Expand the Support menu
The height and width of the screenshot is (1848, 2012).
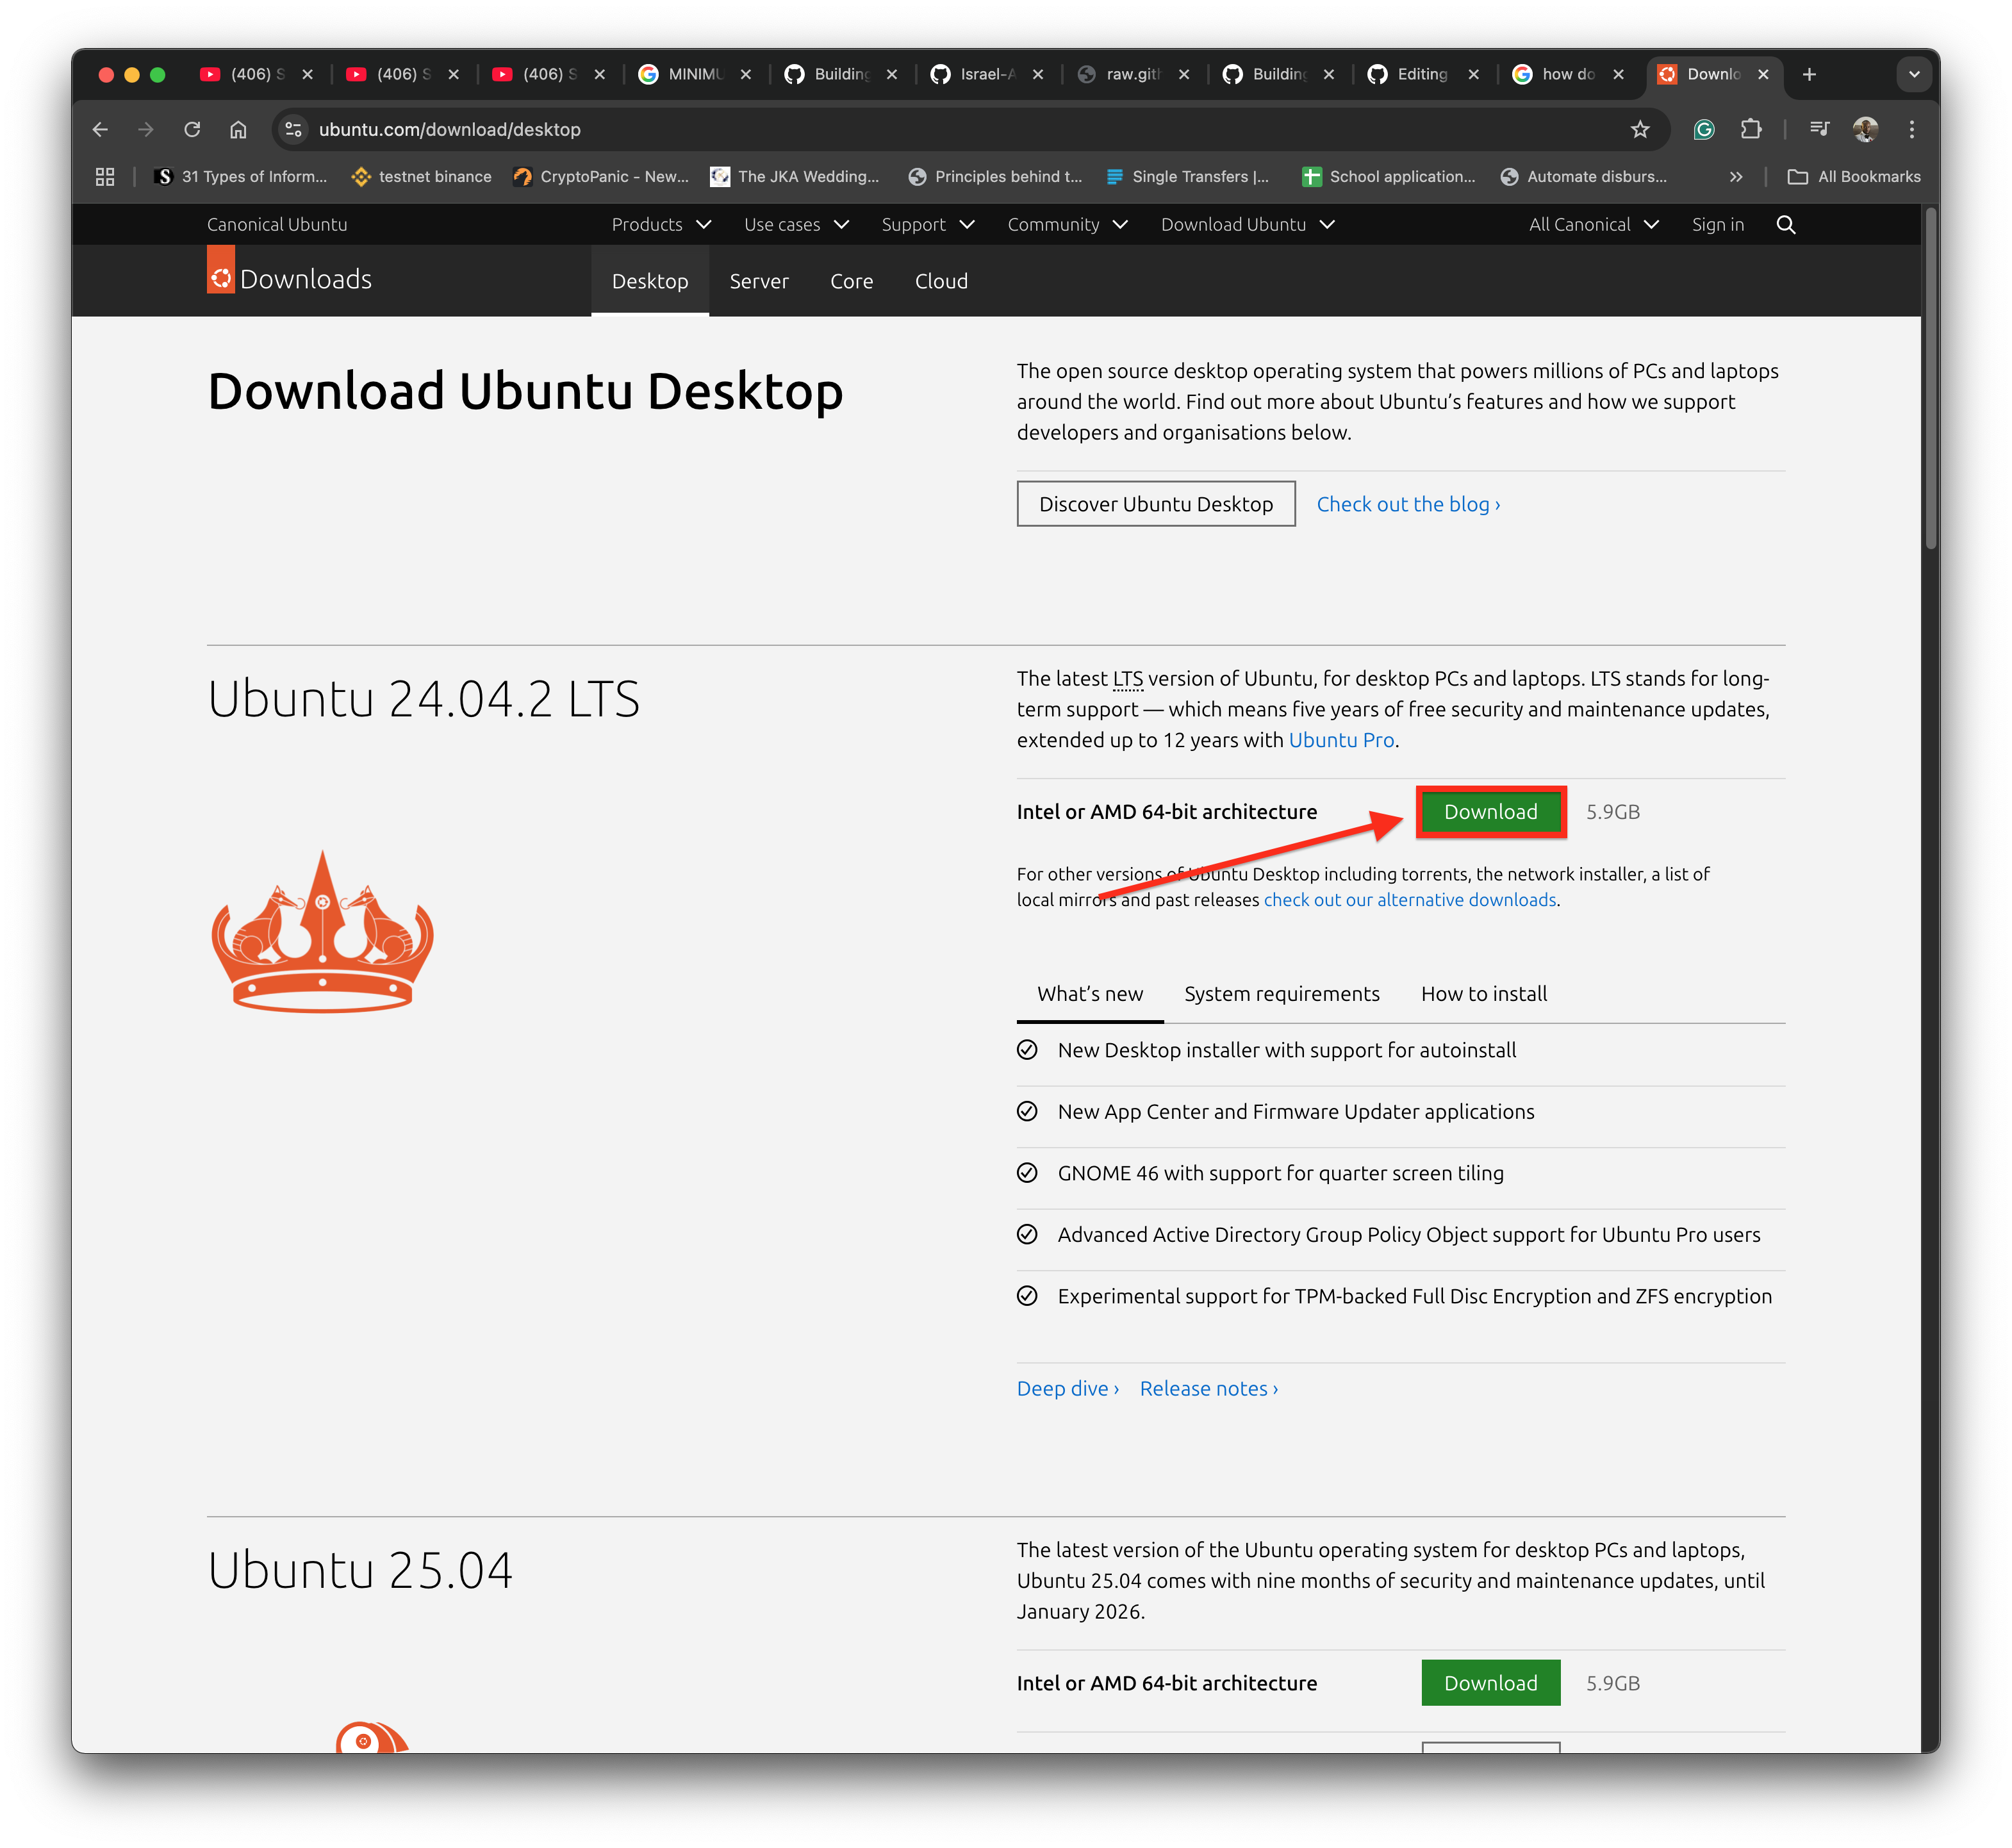pos(927,225)
